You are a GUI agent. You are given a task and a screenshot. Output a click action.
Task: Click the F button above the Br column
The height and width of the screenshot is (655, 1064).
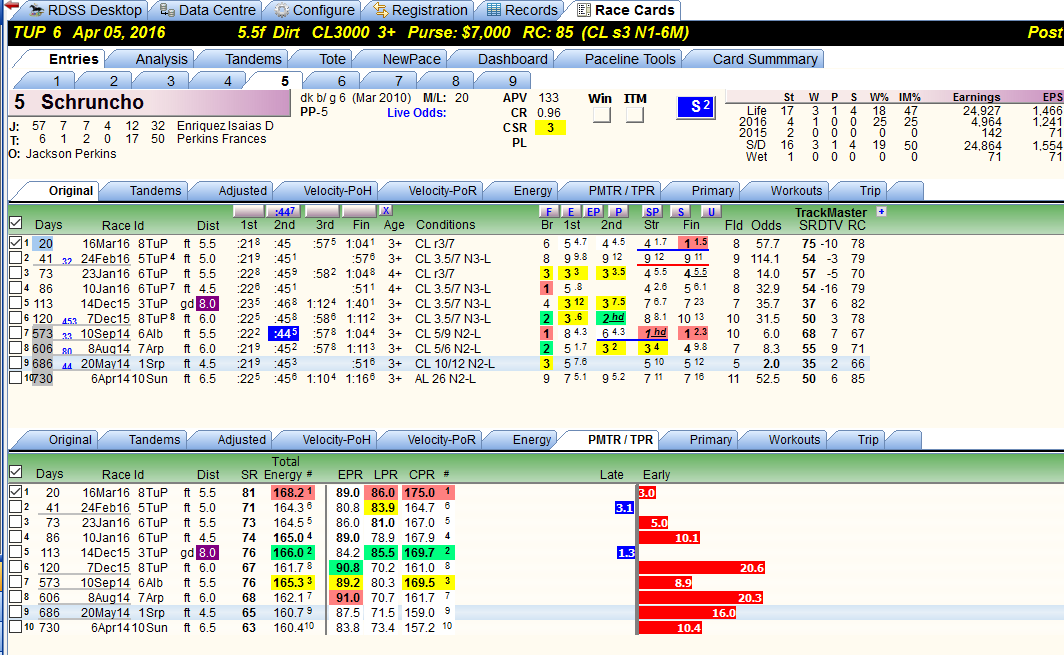click(548, 212)
